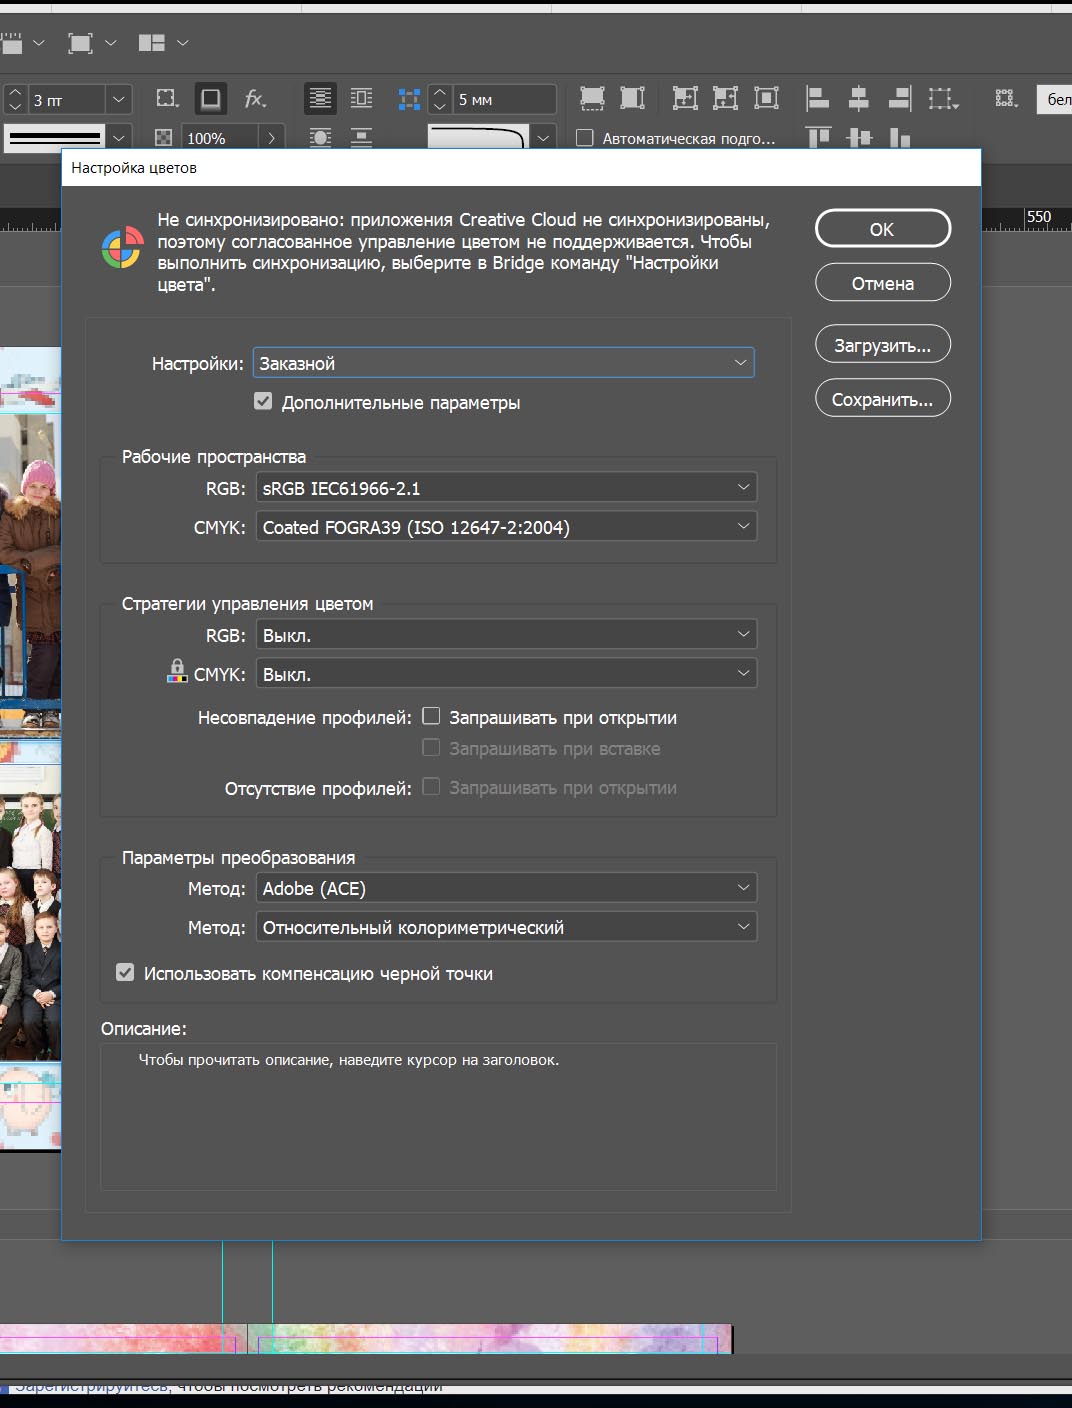1072x1408 pixels.
Task: Open the arrange documents dropdown arrow
Action: [182, 43]
